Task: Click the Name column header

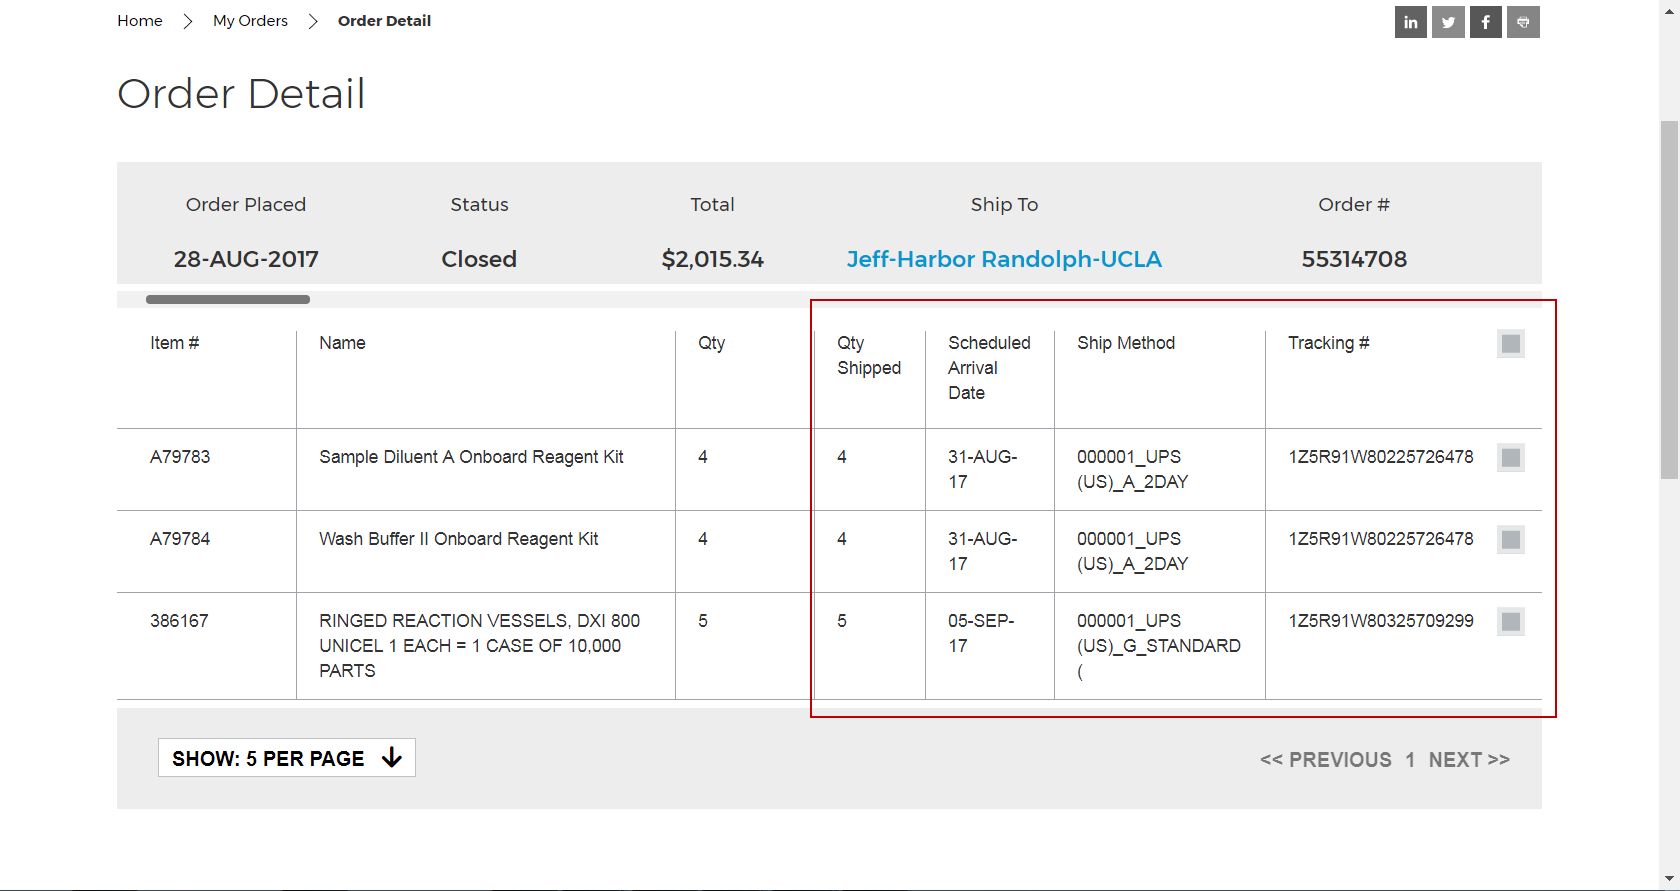Action: [342, 343]
